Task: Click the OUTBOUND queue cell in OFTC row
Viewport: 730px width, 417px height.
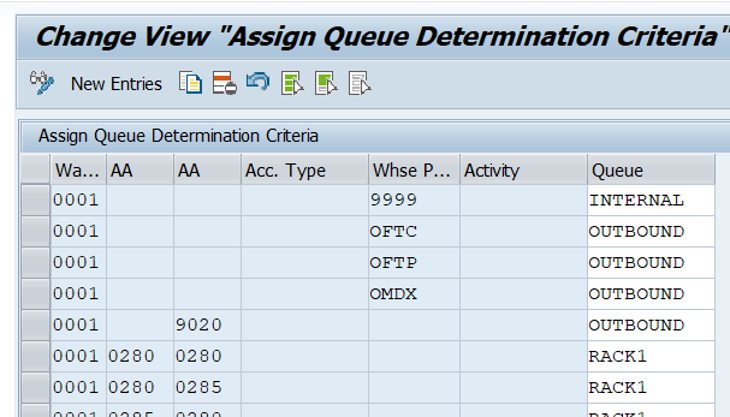Action: pyautogui.click(x=651, y=231)
